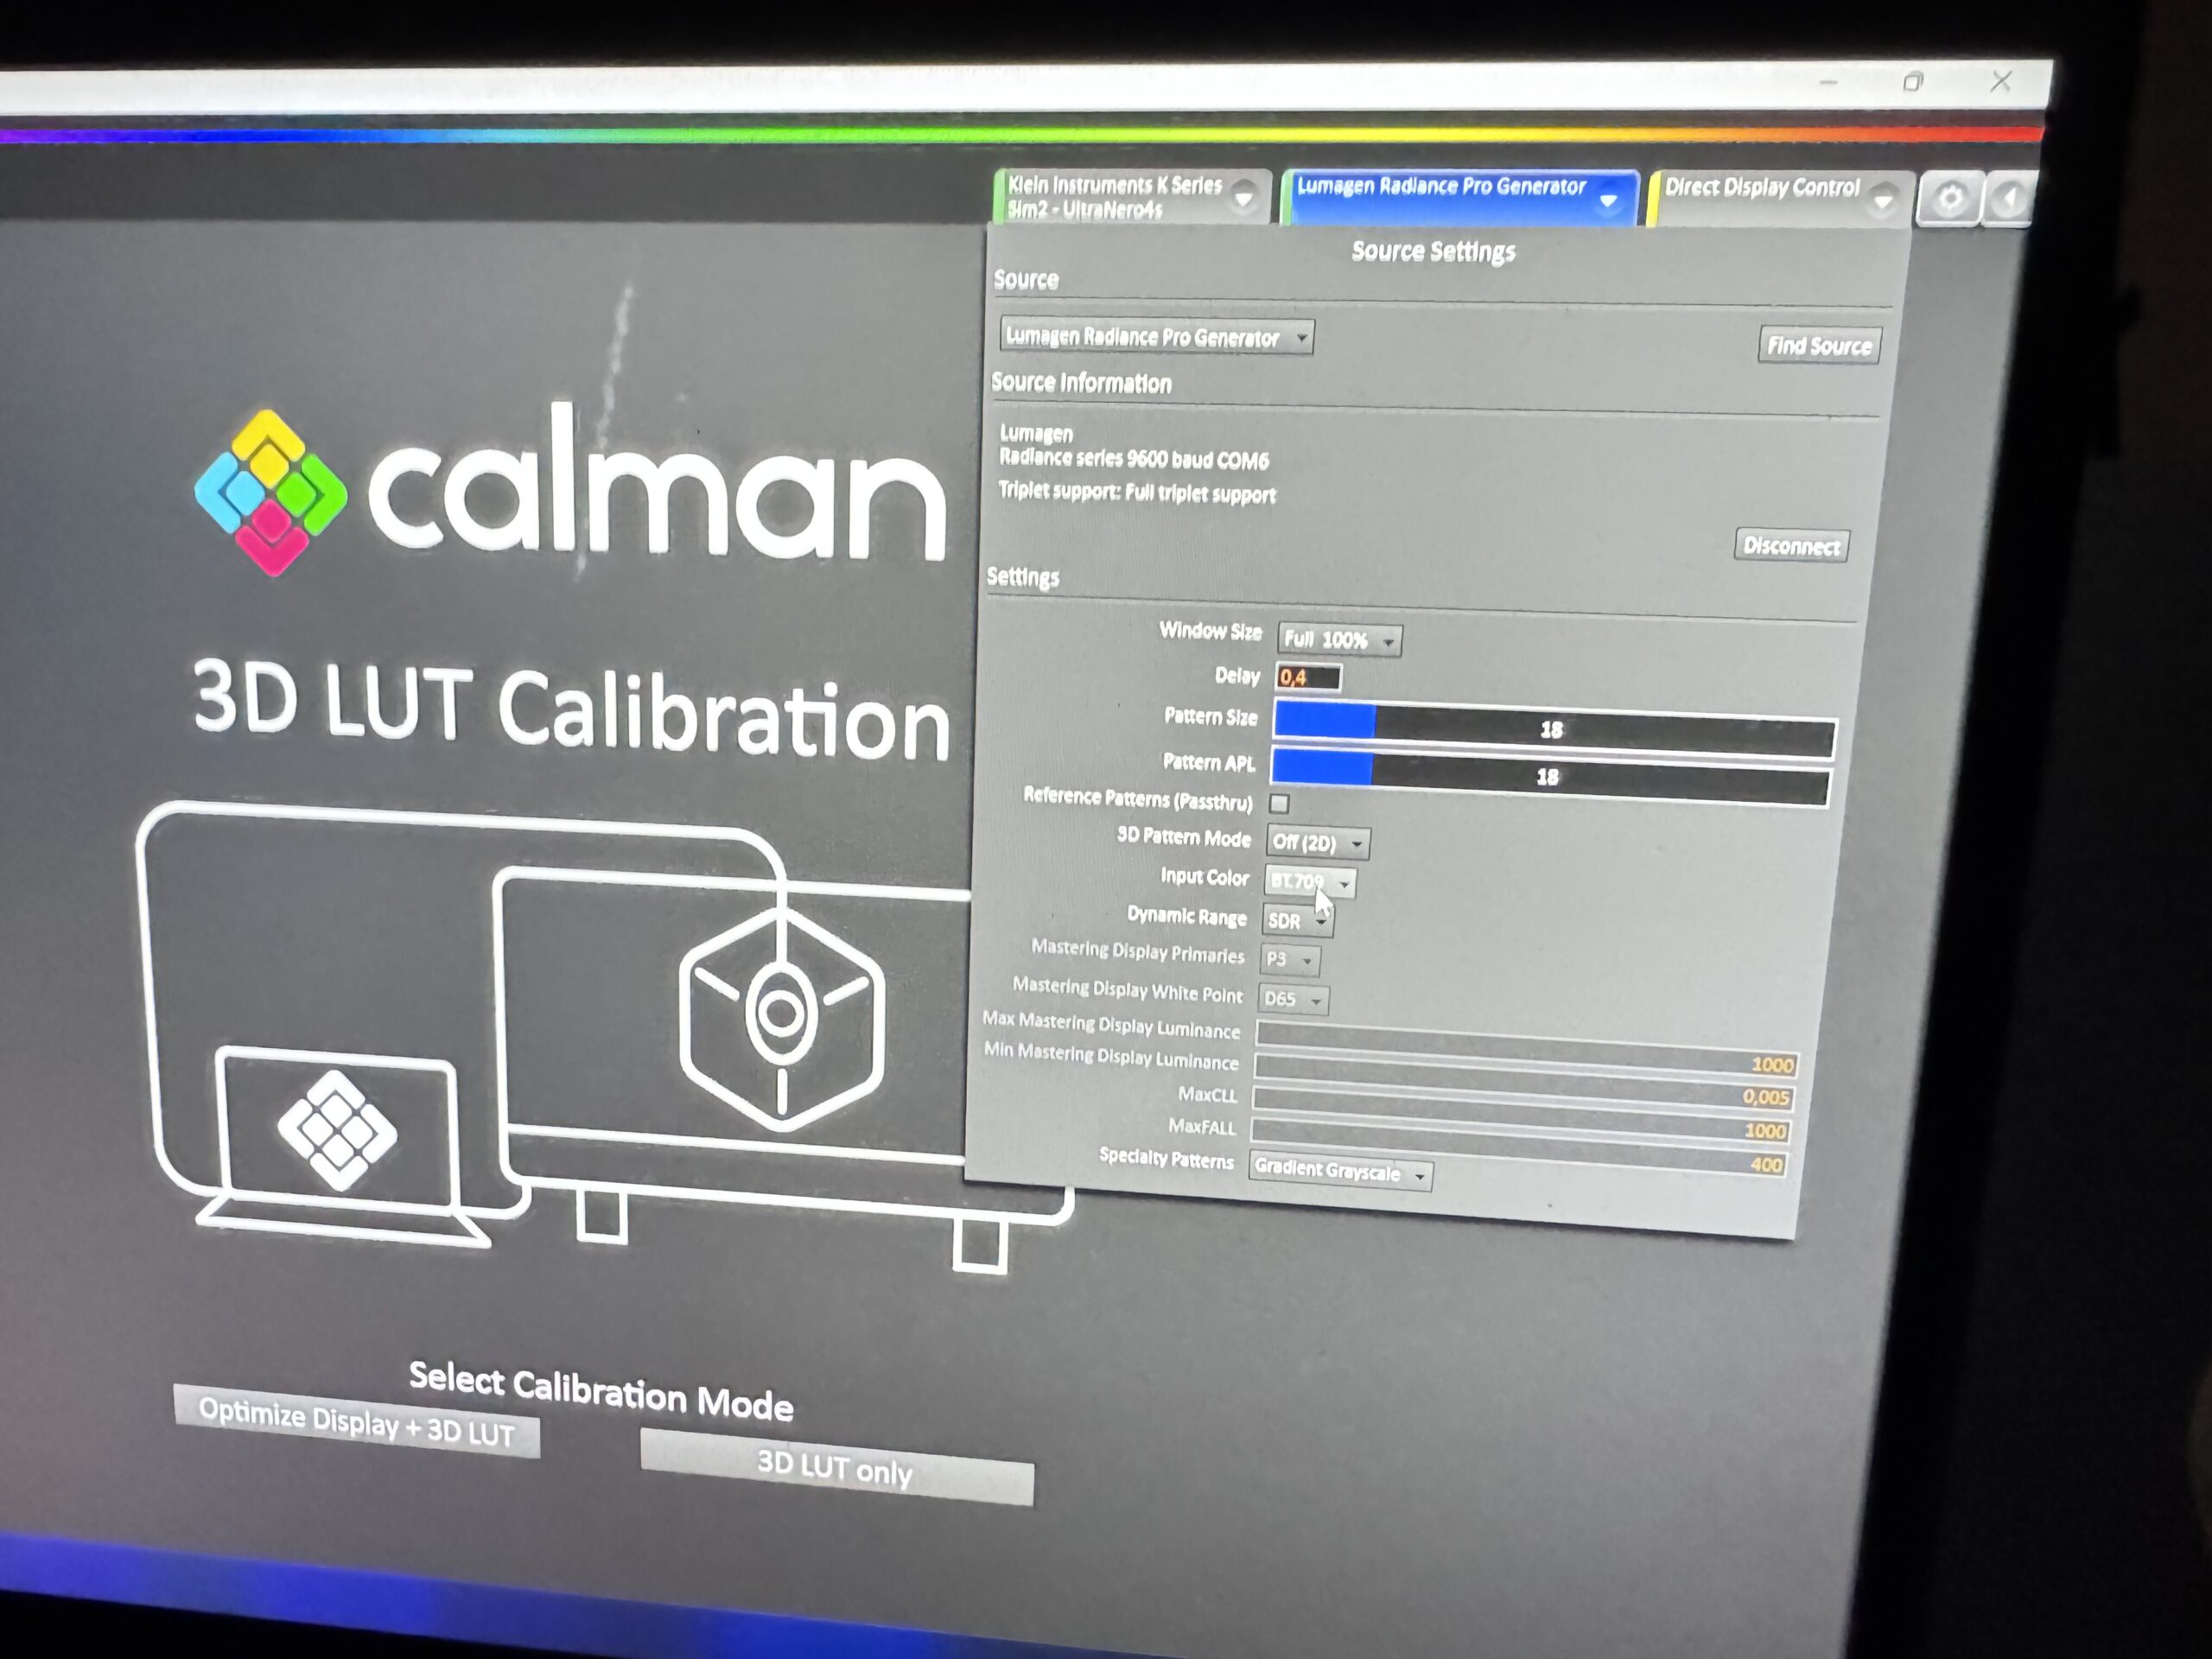Viewport: 2212px width, 1659px height.
Task: Click the restore window icon
Action: coord(1912,82)
